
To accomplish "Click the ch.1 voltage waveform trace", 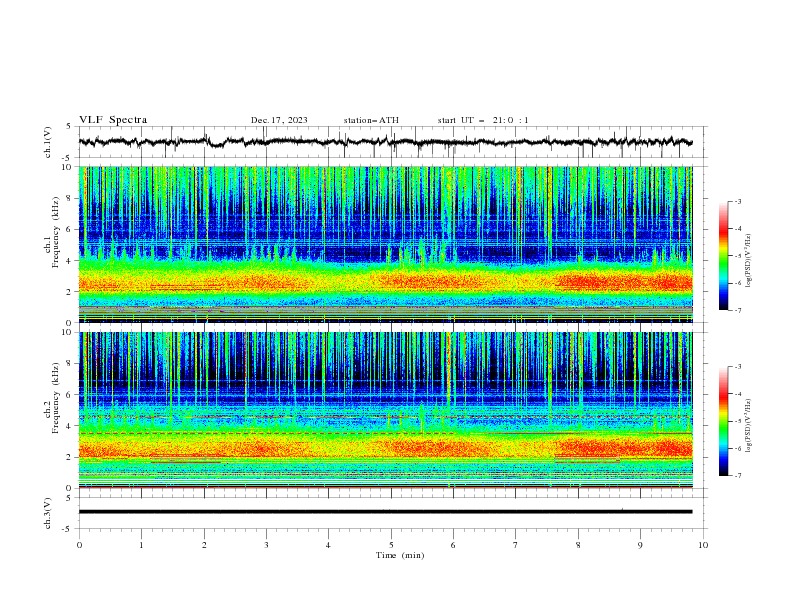I will tap(385, 142).
